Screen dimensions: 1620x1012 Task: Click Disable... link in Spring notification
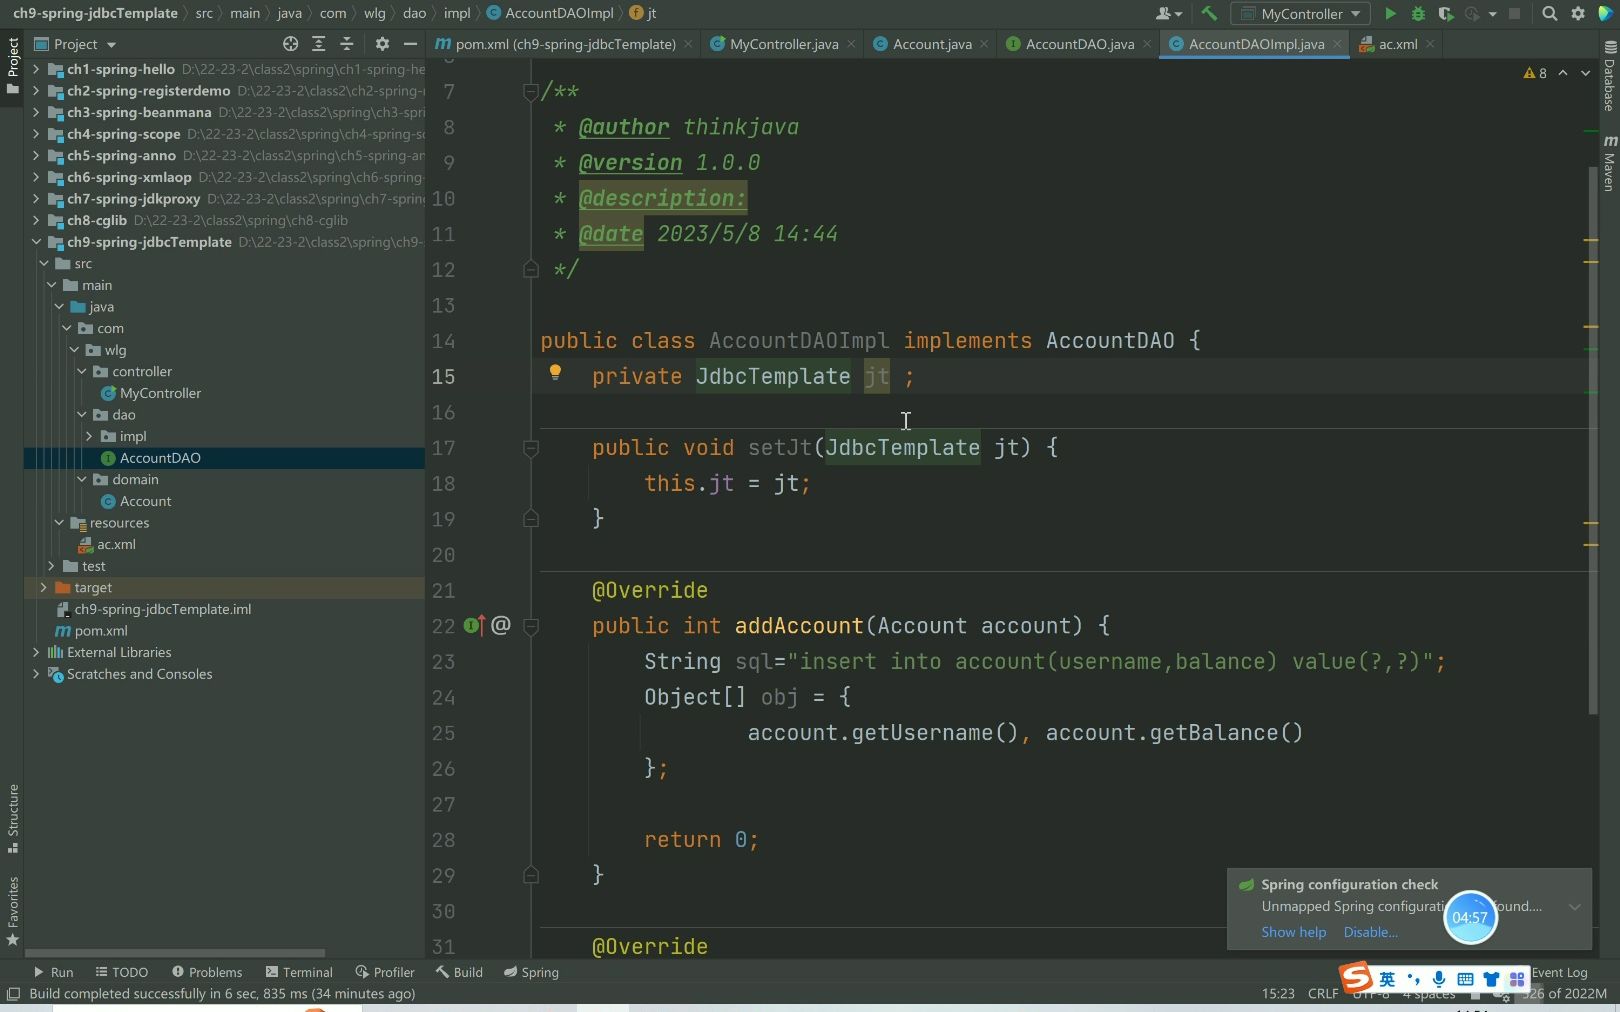tap(1370, 932)
